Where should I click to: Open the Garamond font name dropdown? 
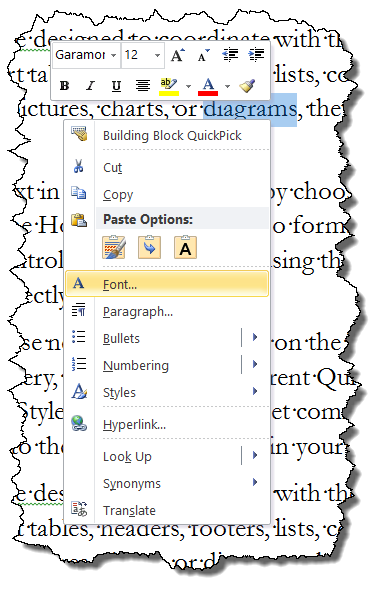coord(114,55)
